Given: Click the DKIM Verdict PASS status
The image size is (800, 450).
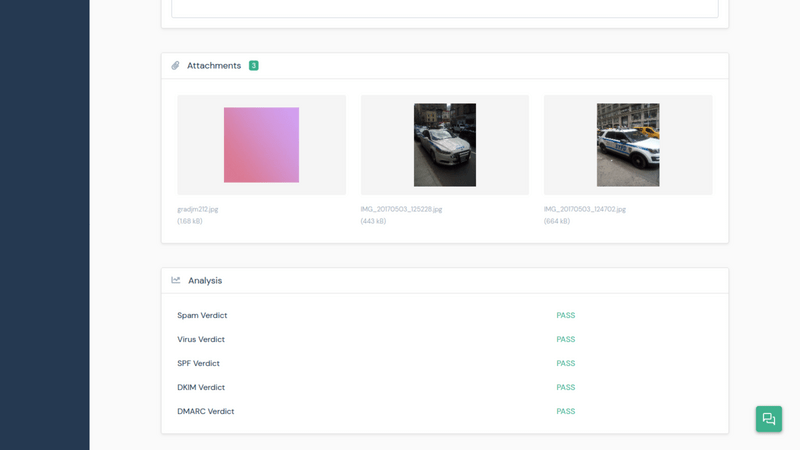Looking at the screenshot, I should (566, 387).
